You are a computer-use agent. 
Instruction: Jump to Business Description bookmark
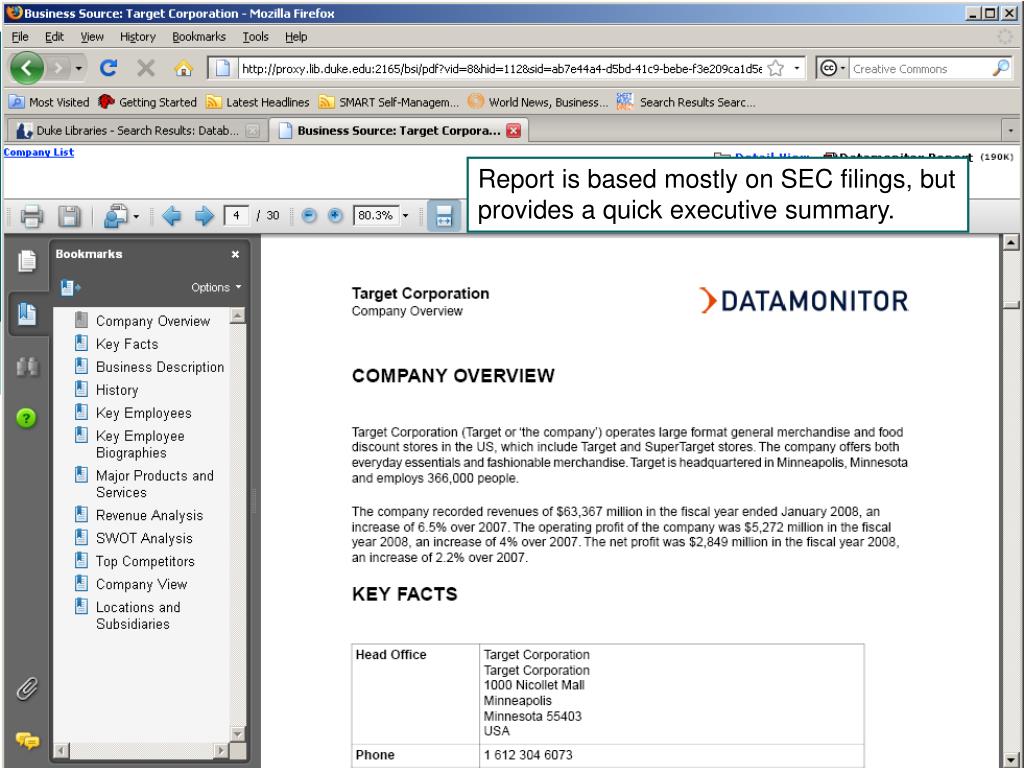160,367
